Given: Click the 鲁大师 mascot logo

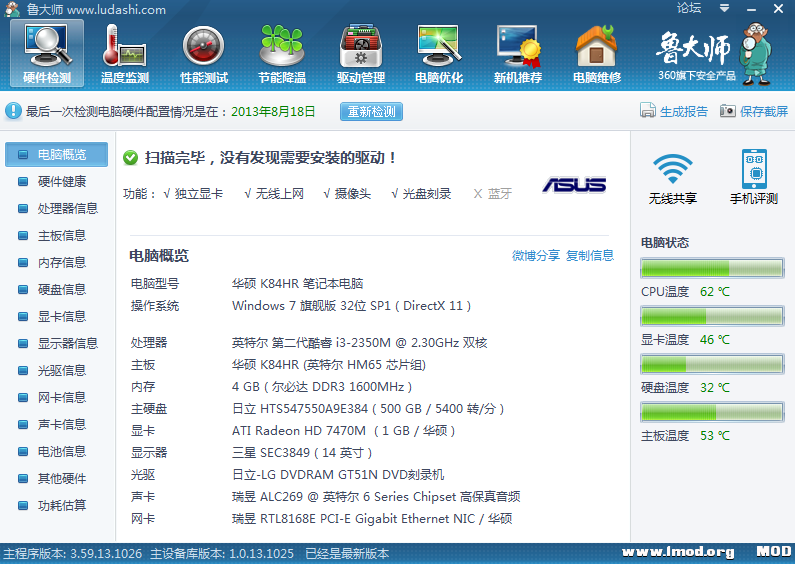Looking at the screenshot, I should pos(757,53).
